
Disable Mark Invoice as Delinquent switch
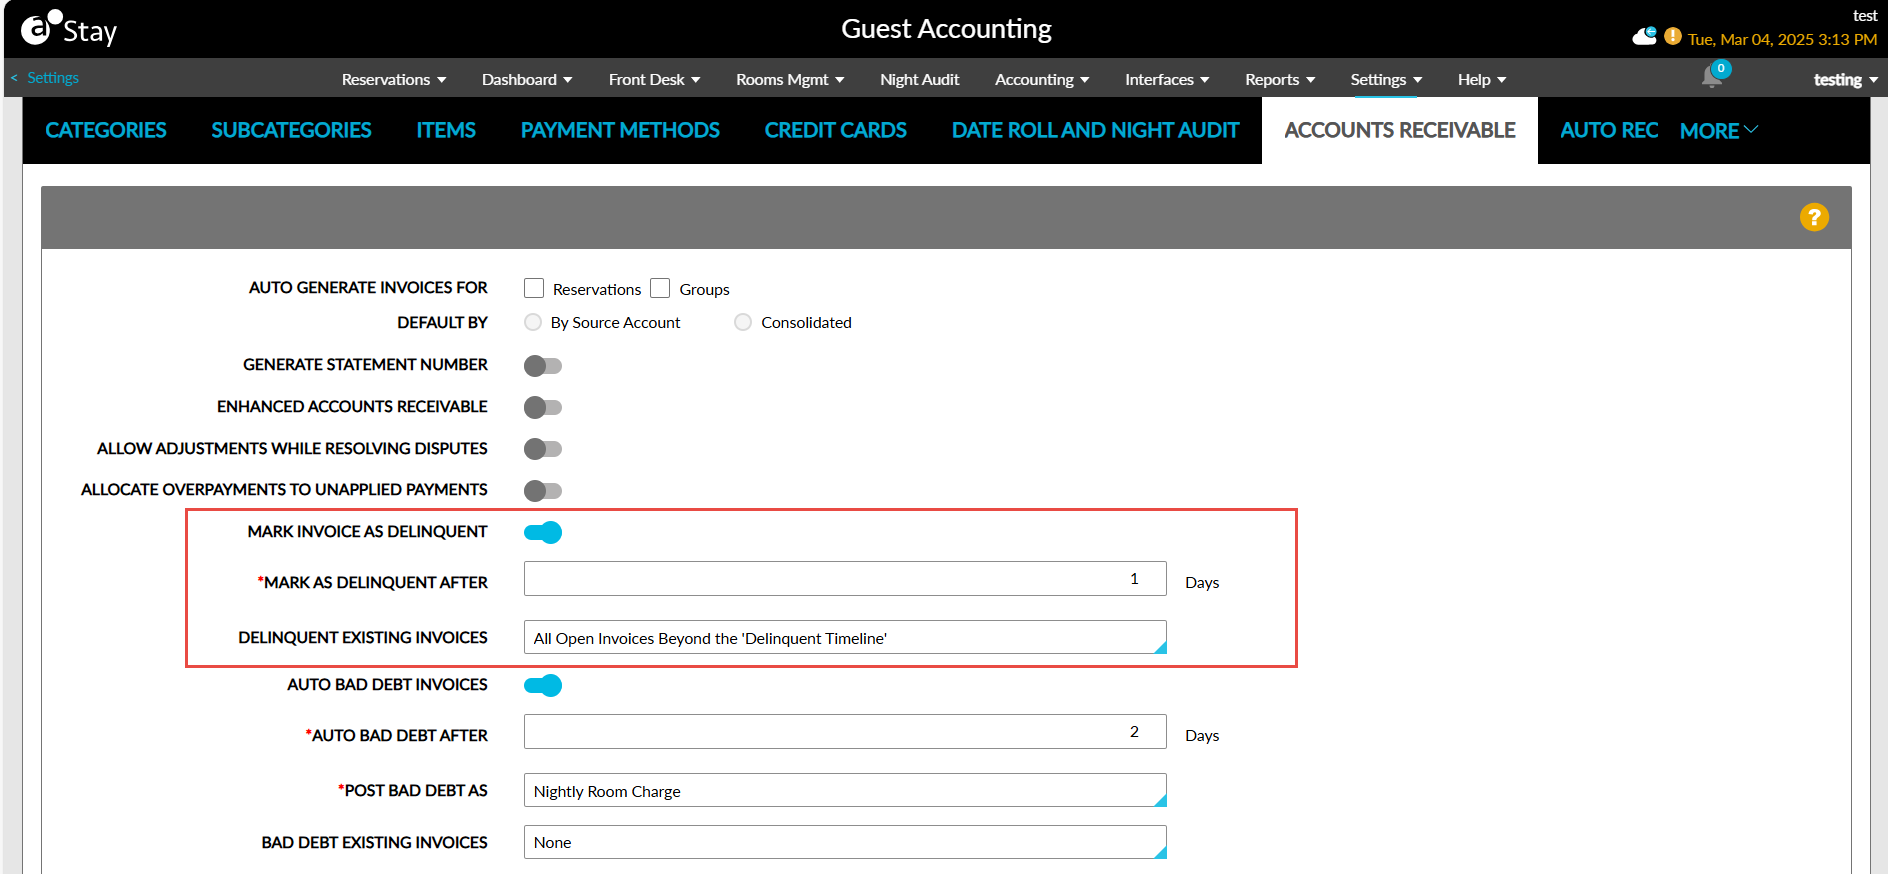pyautogui.click(x=543, y=532)
